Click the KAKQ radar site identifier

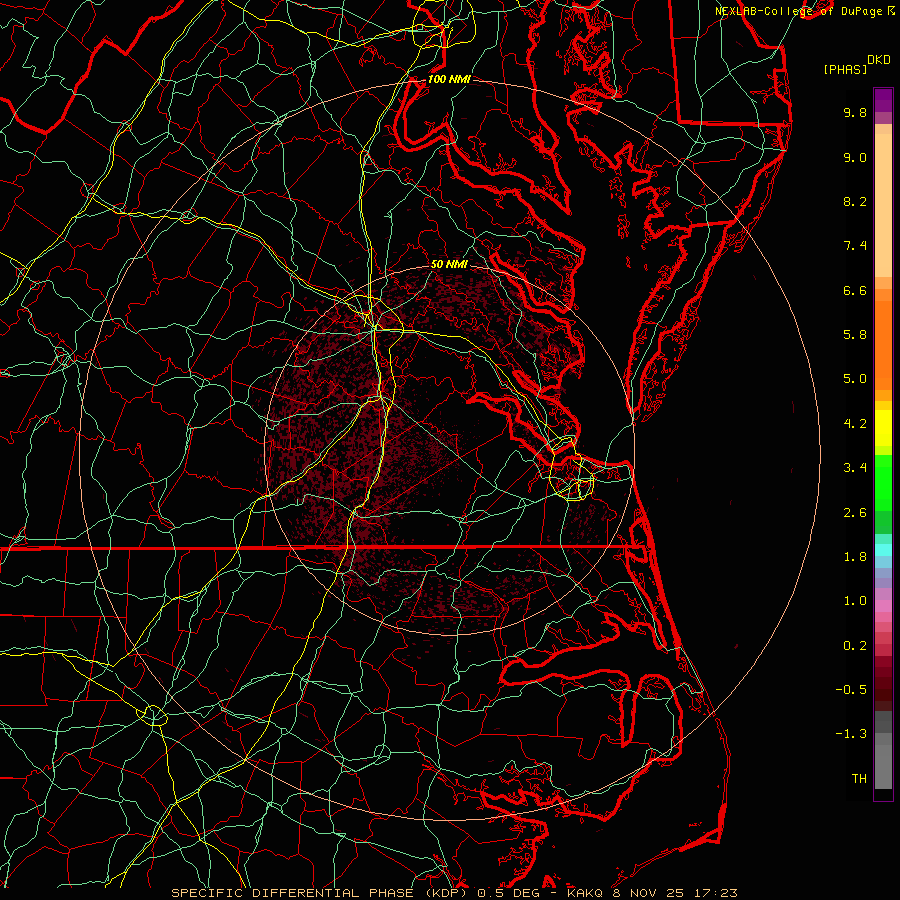point(585,893)
